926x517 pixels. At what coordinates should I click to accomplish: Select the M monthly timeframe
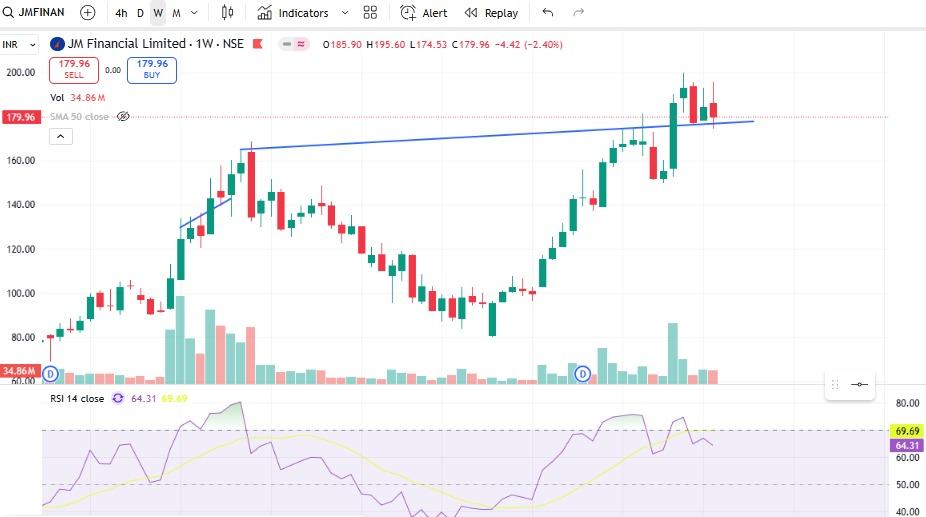click(176, 13)
